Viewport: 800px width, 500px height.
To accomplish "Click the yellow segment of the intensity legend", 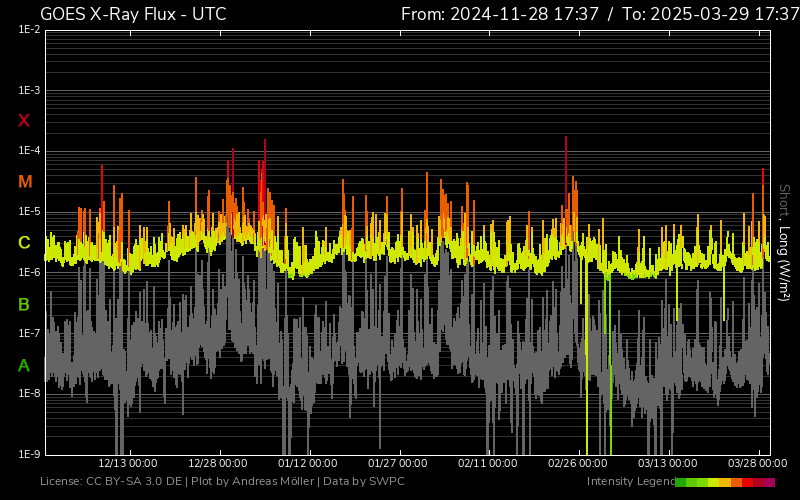I will tap(714, 482).
